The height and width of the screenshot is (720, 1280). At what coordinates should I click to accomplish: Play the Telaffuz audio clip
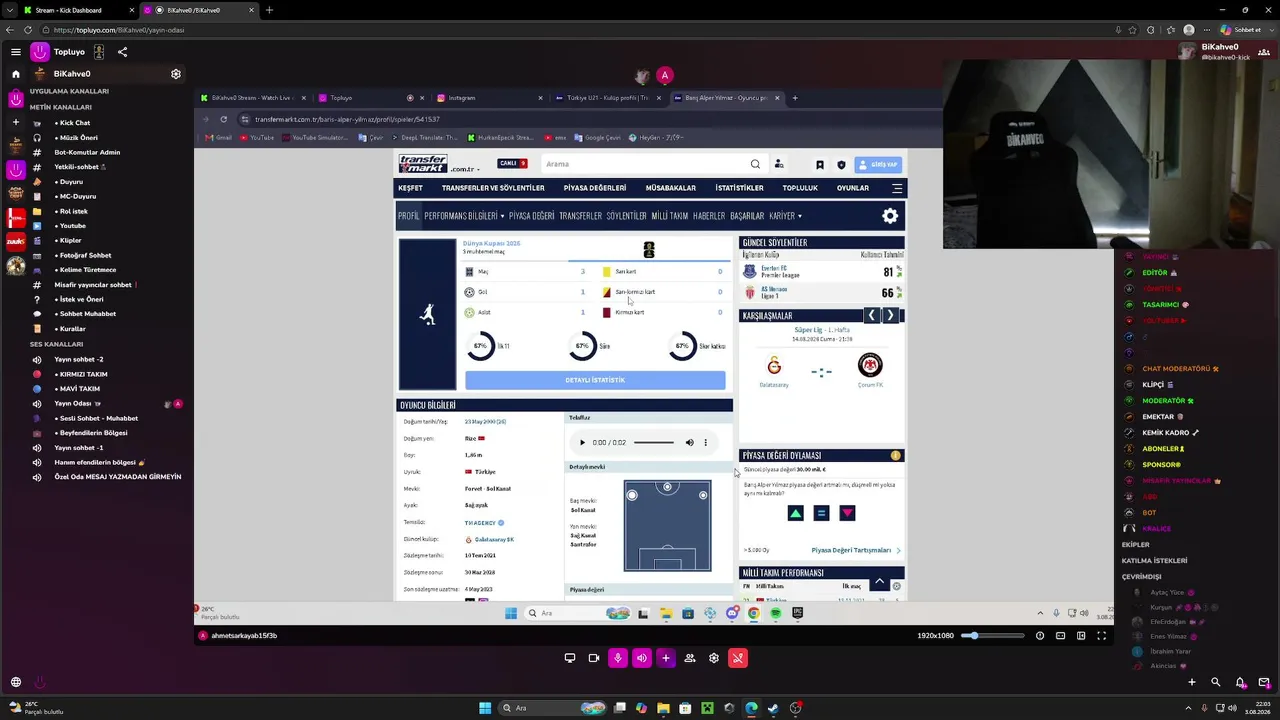[x=582, y=442]
